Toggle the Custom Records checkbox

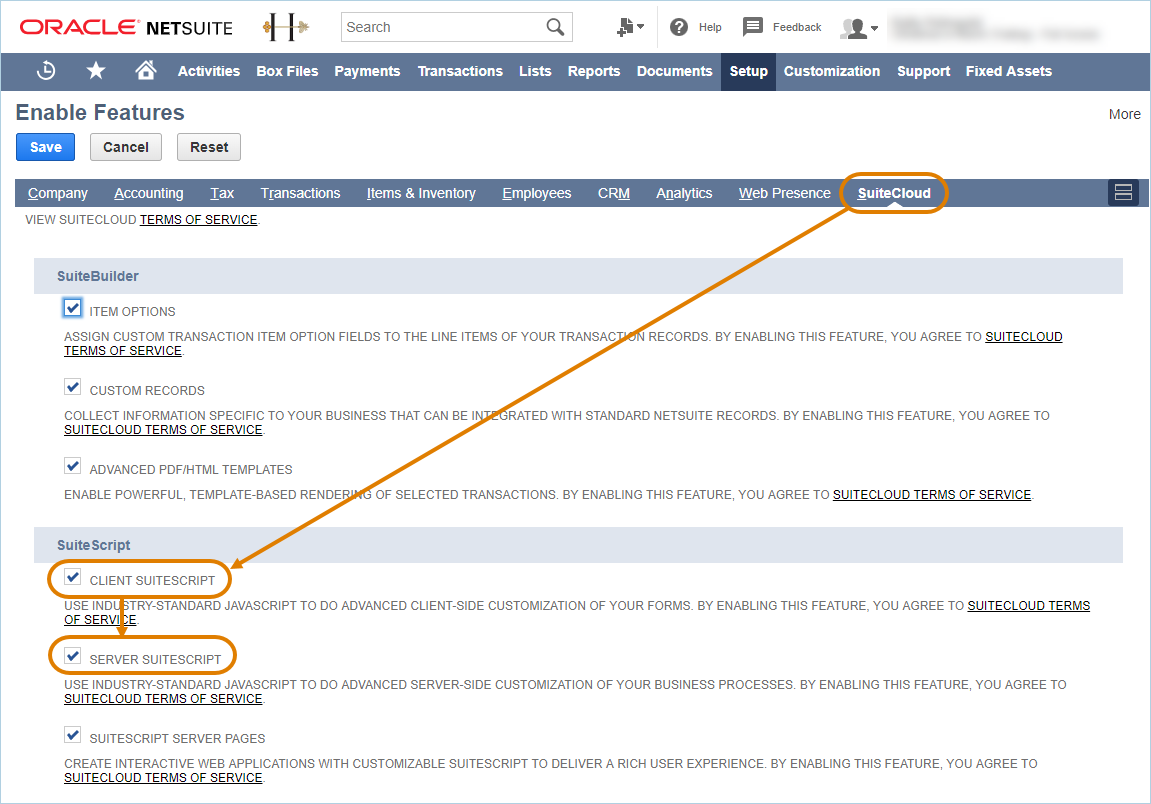[73, 387]
